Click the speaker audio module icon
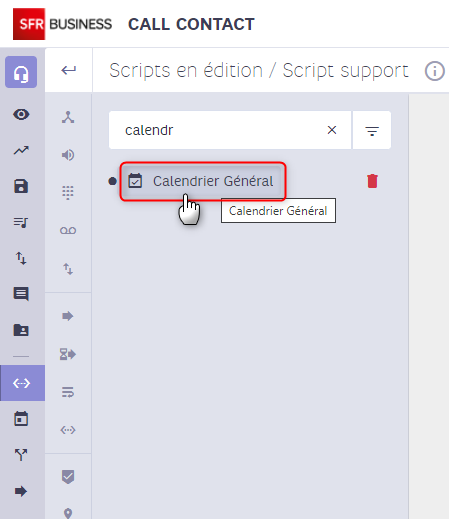 tap(68, 155)
